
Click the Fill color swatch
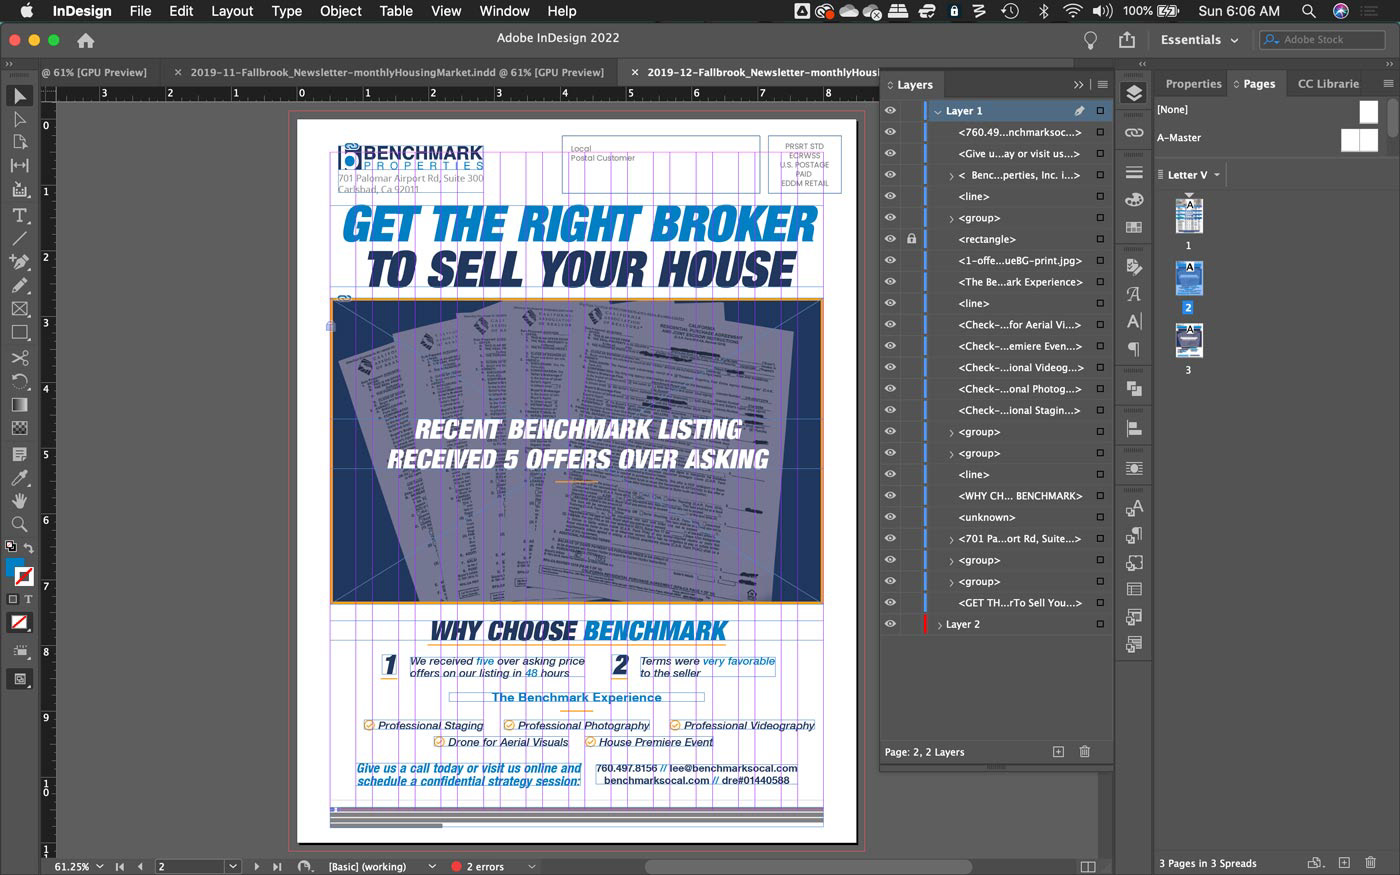click(13, 566)
